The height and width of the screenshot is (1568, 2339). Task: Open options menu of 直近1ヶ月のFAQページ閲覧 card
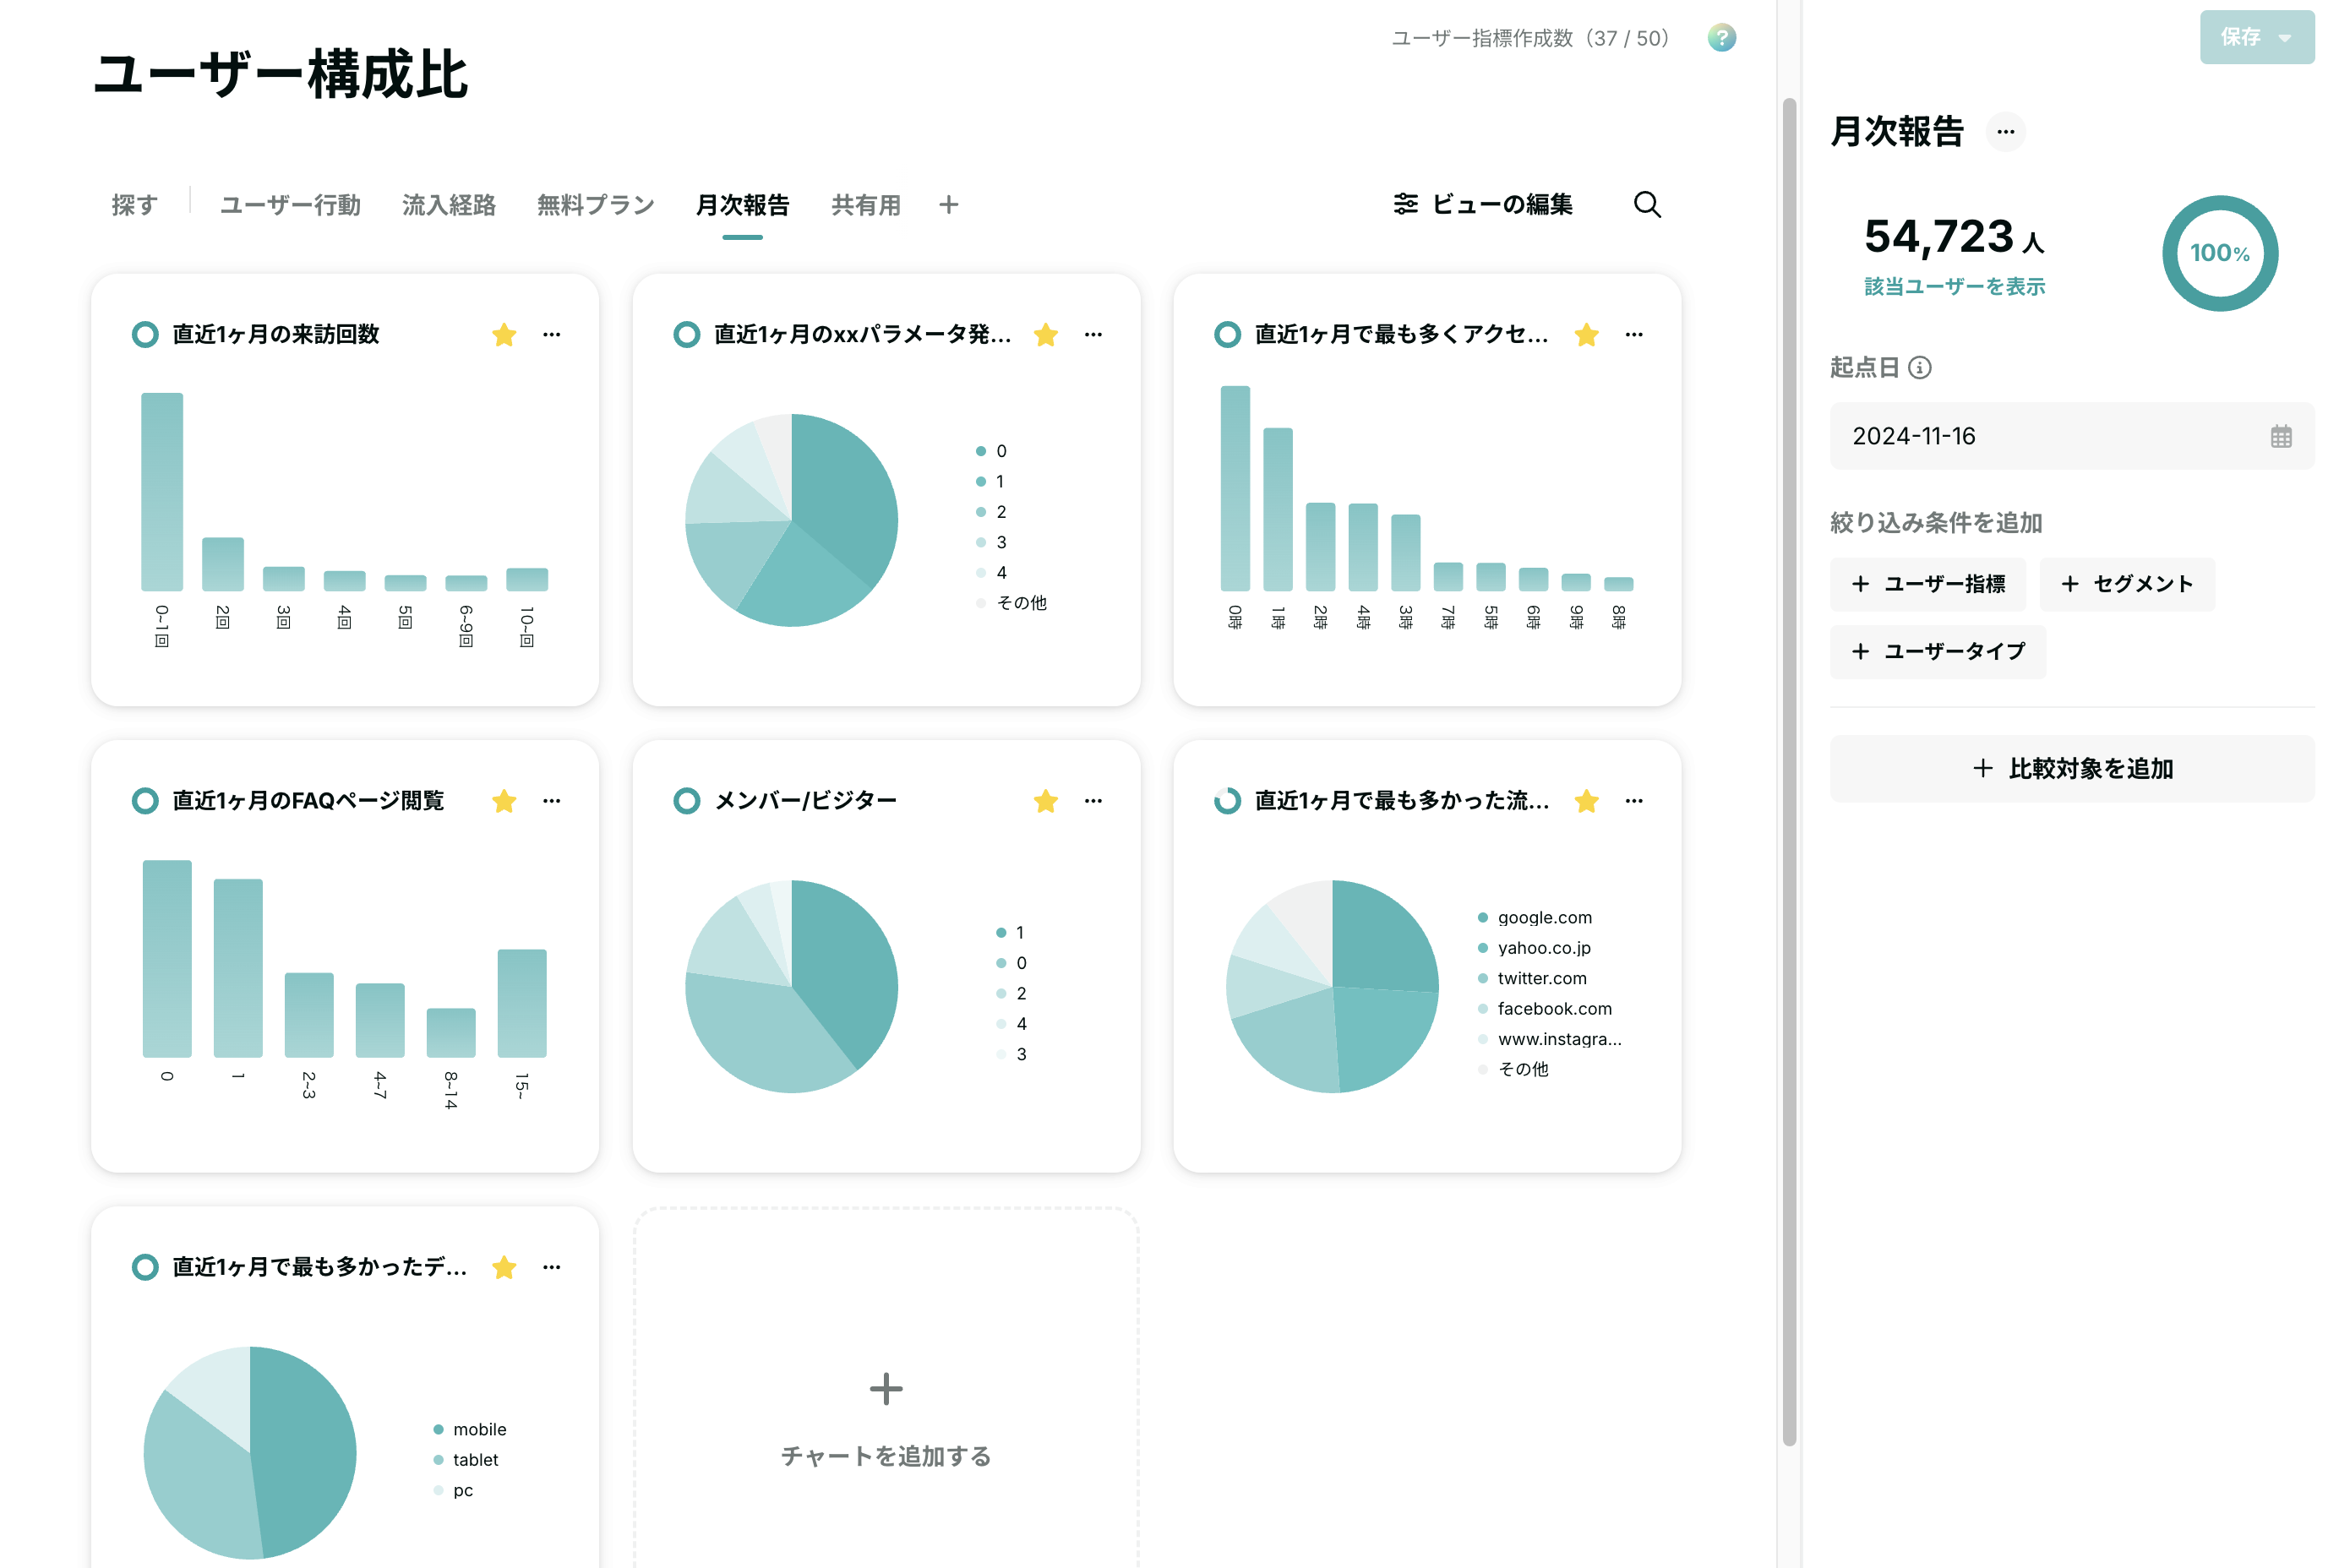point(552,800)
